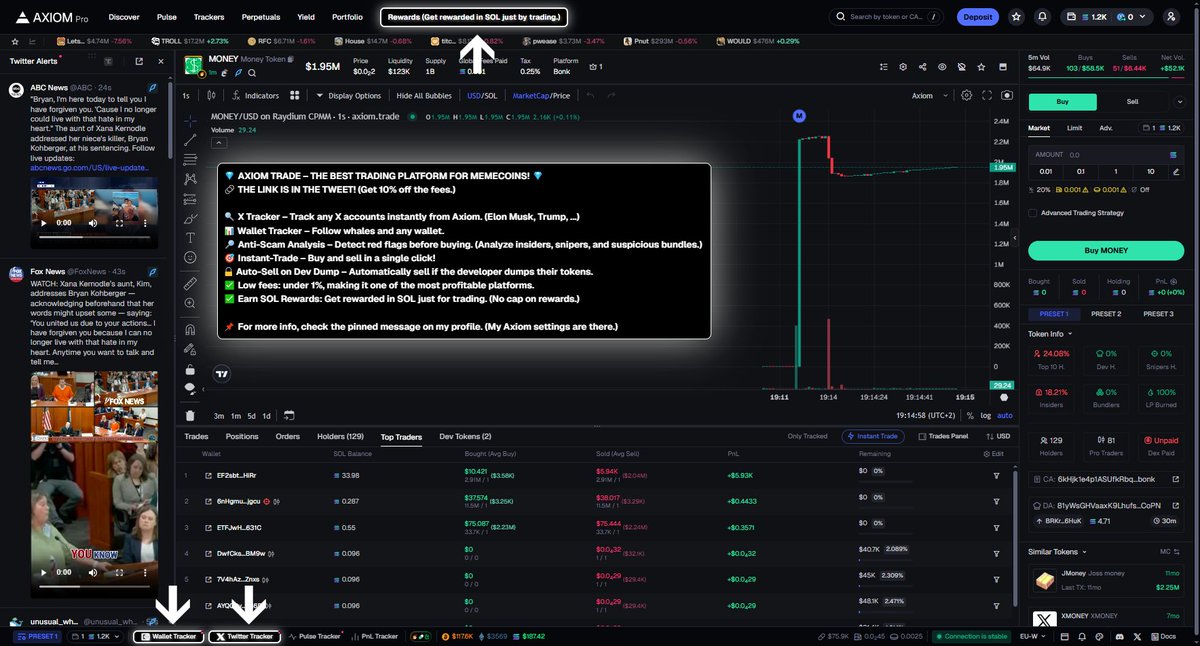Open Wallet Tracker in bottom bar
This screenshot has width=1200, height=646.
click(x=169, y=636)
